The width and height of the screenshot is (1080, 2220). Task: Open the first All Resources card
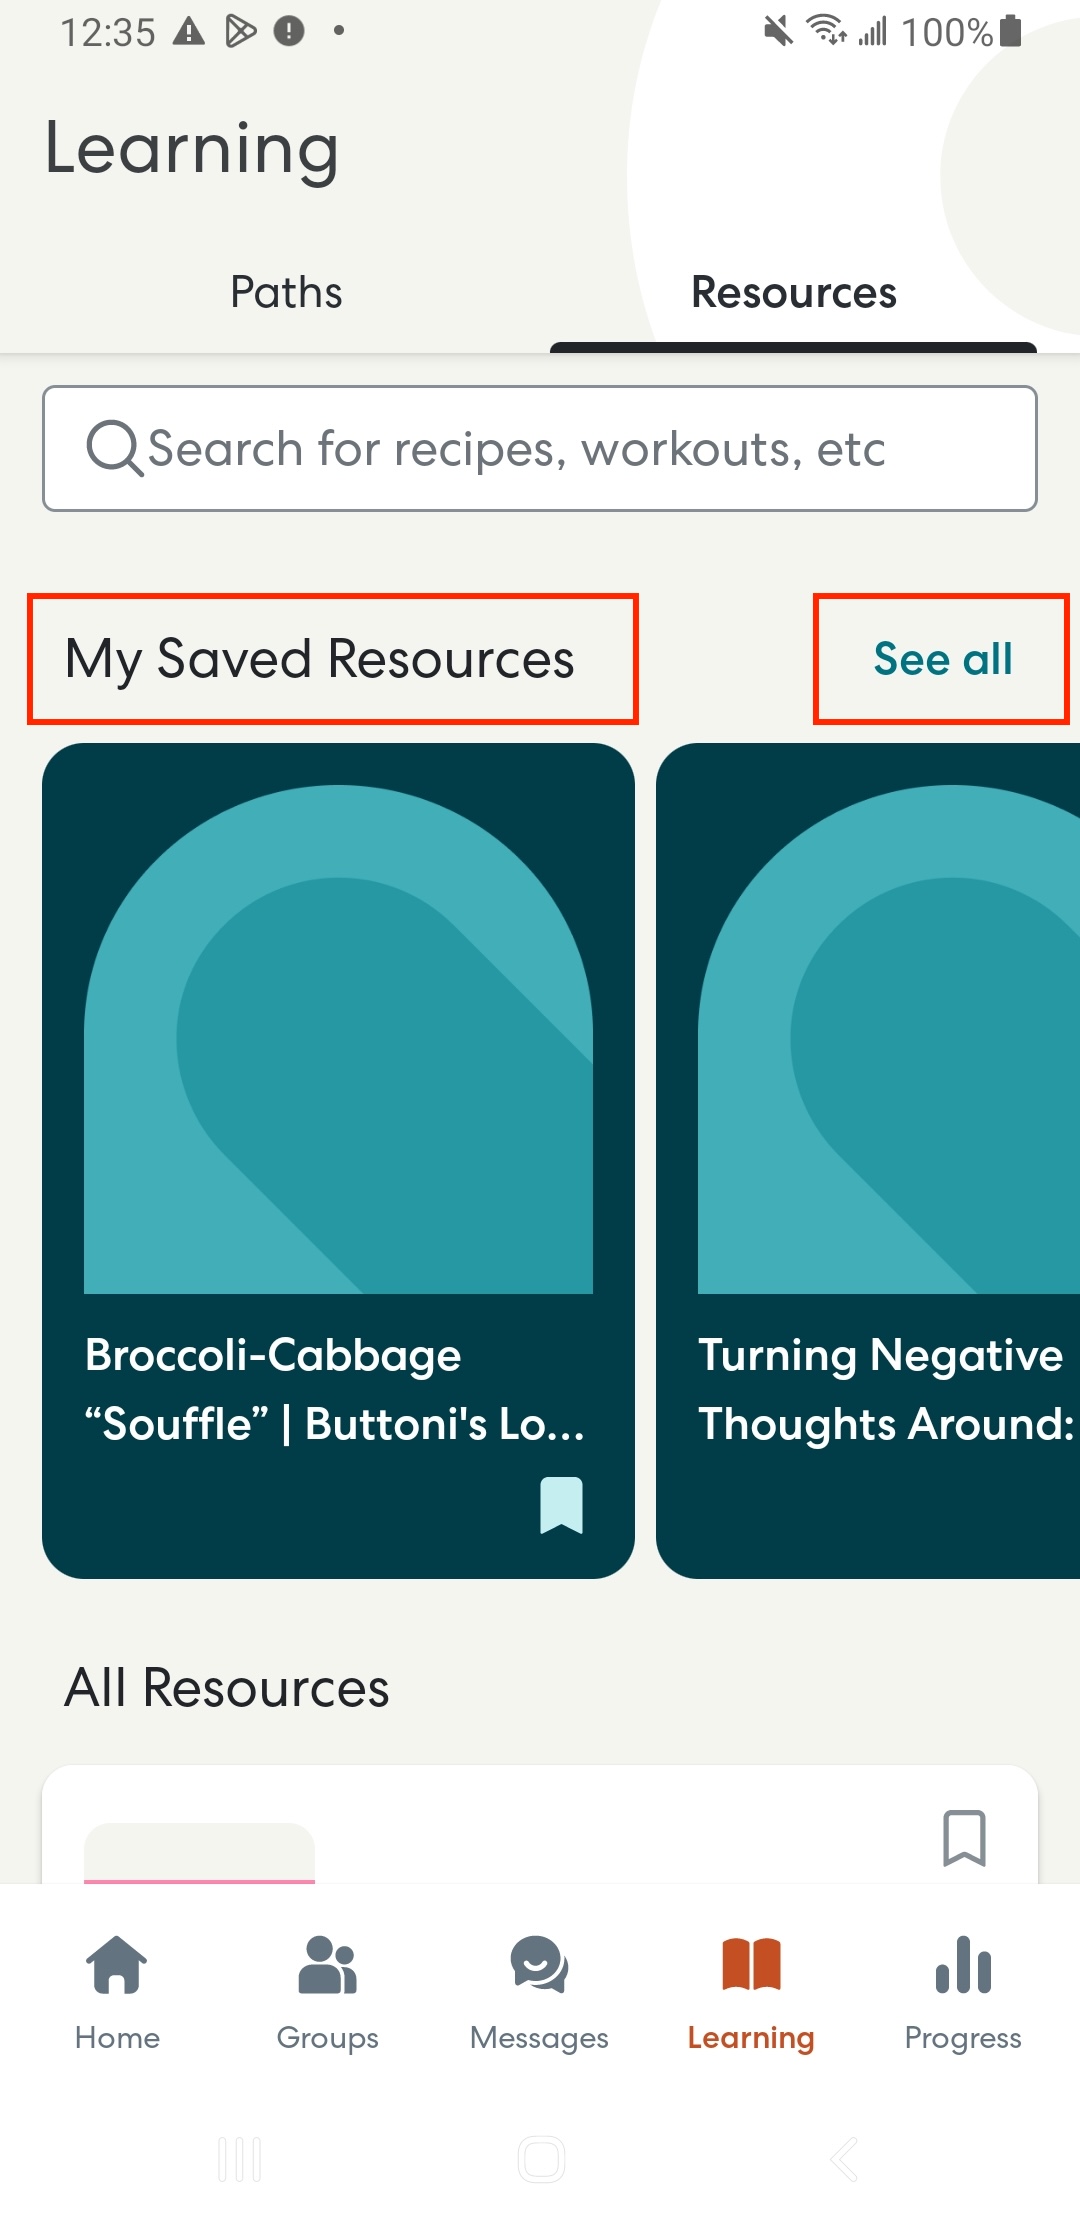pos(540,1825)
